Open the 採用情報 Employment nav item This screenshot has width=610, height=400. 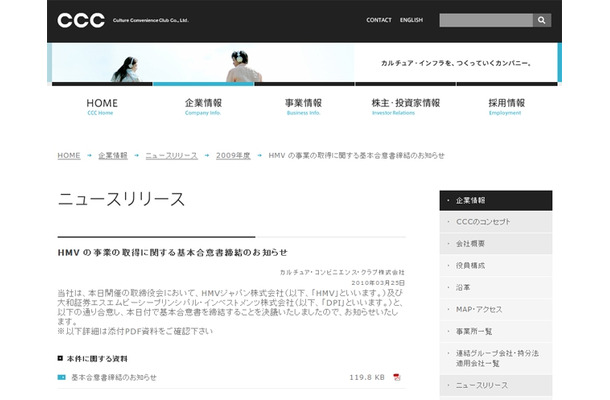click(506, 107)
